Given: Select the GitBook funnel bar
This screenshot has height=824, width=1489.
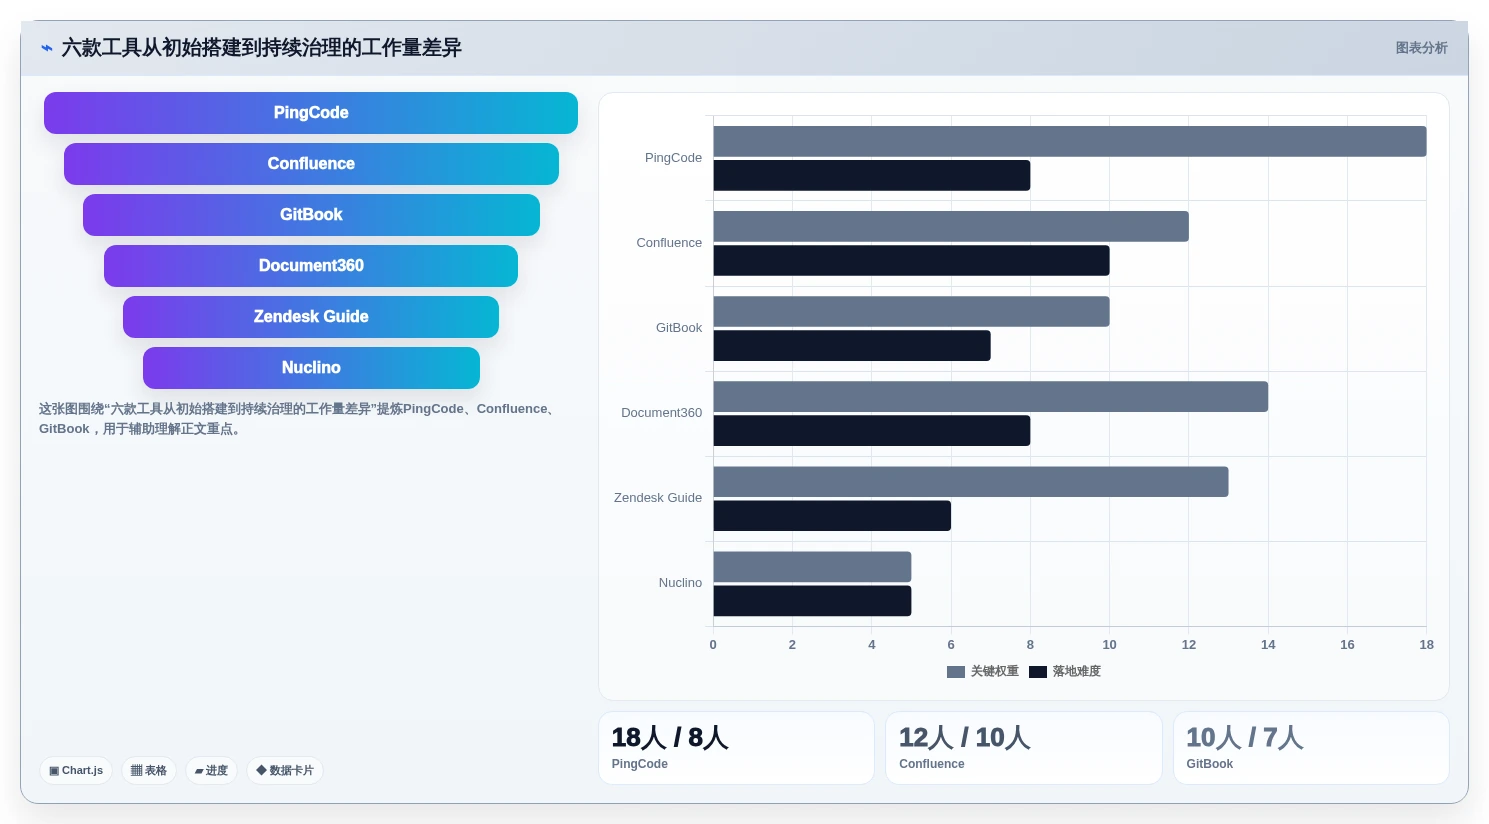Looking at the screenshot, I should [311, 215].
